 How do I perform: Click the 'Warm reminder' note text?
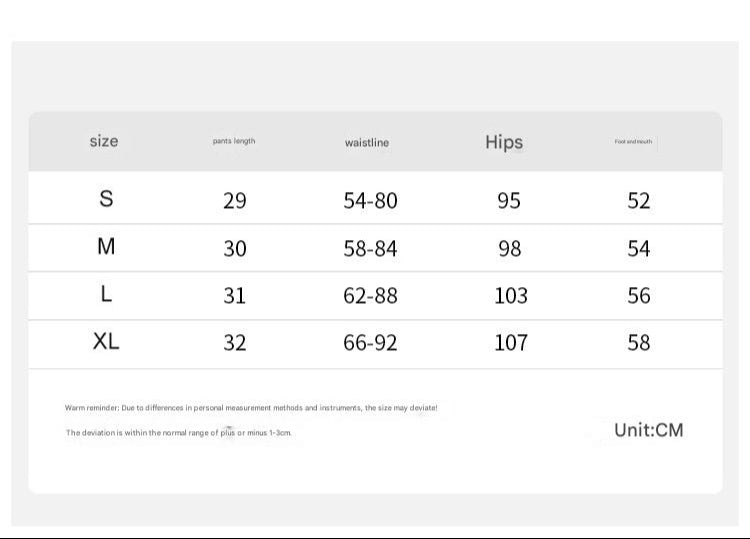coord(251,408)
